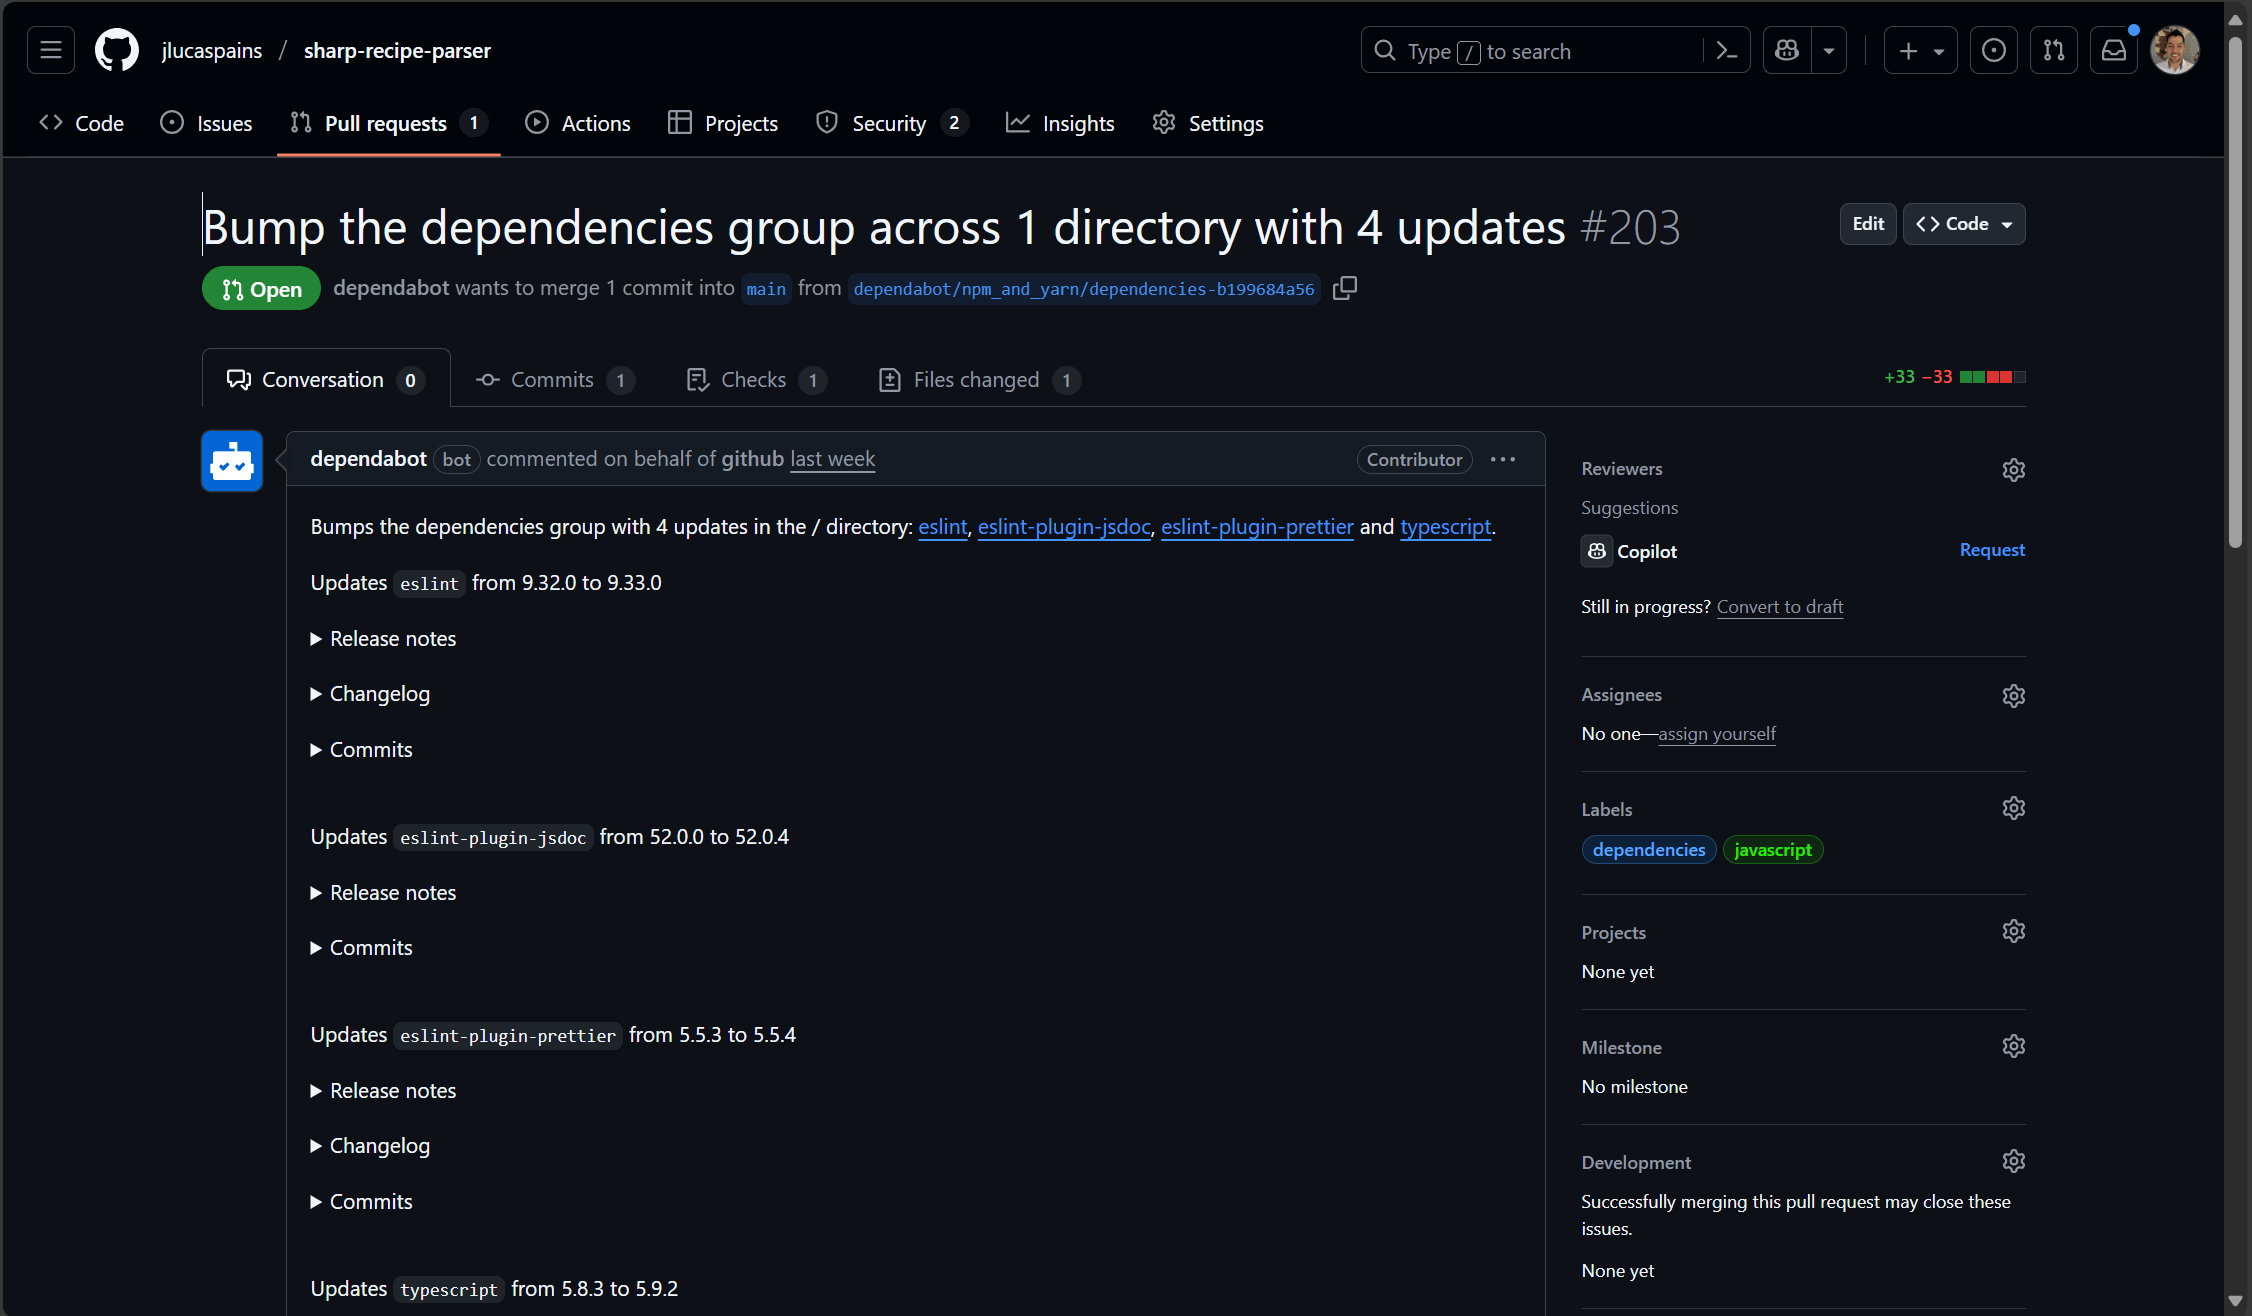This screenshot has height=1316, width=2252.
Task: Click sharp-recipe-parser repository link
Action: [x=397, y=50]
